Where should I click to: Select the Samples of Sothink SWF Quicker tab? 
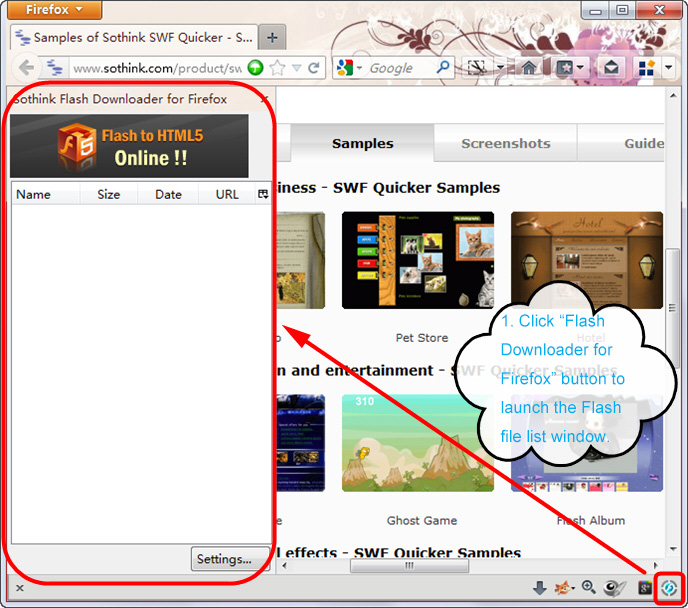[134, 37]
